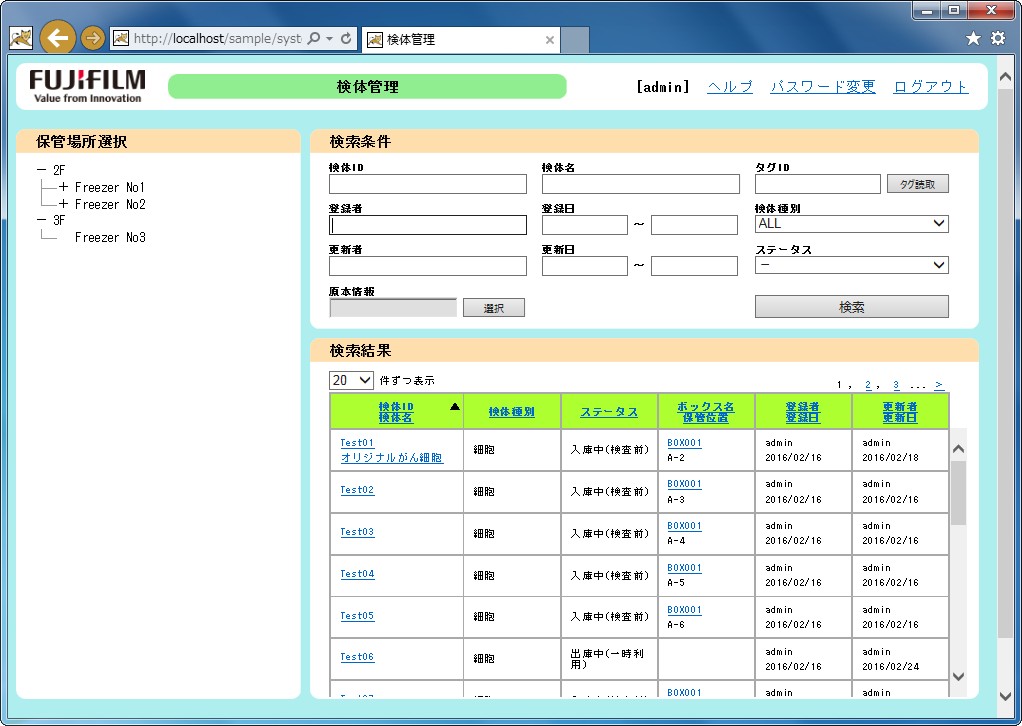Focus the 更新者 input field
This screenshot has height=726, width=1022.
[x=428, y=266]
